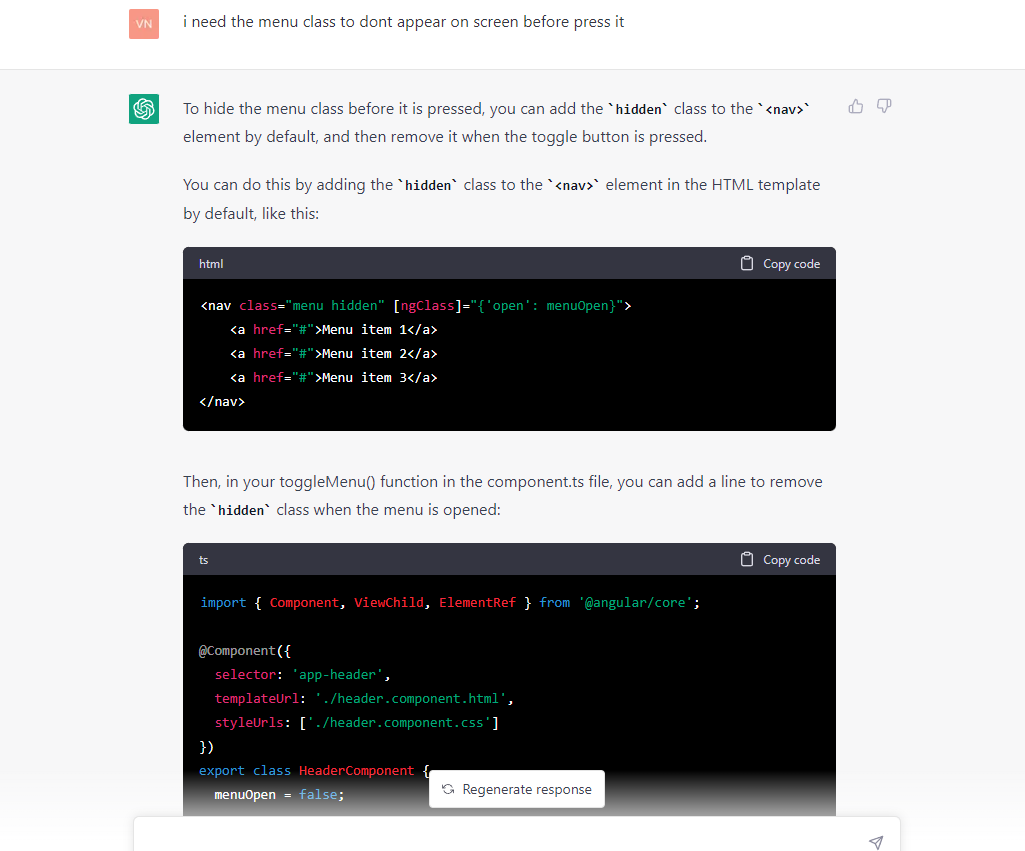
Task: Click the green ChatGPT assistant avatar
Action: [144, 106]
